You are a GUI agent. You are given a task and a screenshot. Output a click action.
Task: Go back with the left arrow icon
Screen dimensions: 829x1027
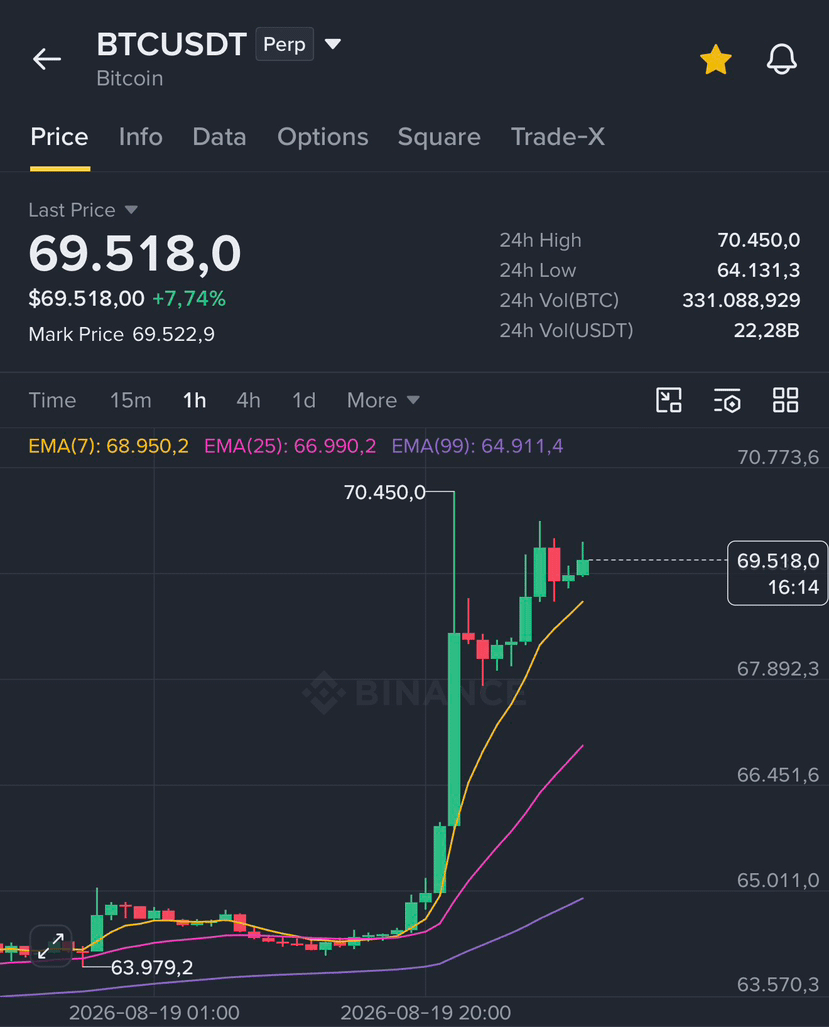46,59
